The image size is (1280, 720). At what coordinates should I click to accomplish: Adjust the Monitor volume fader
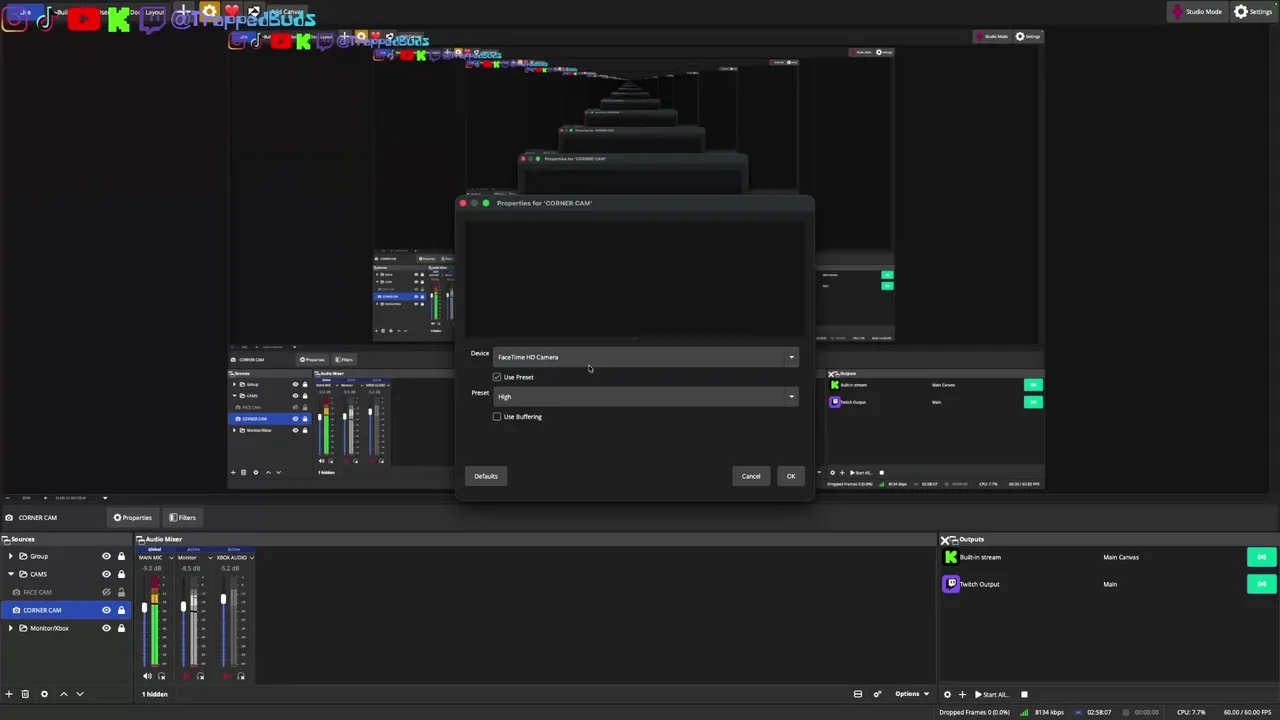pos(183,606)
